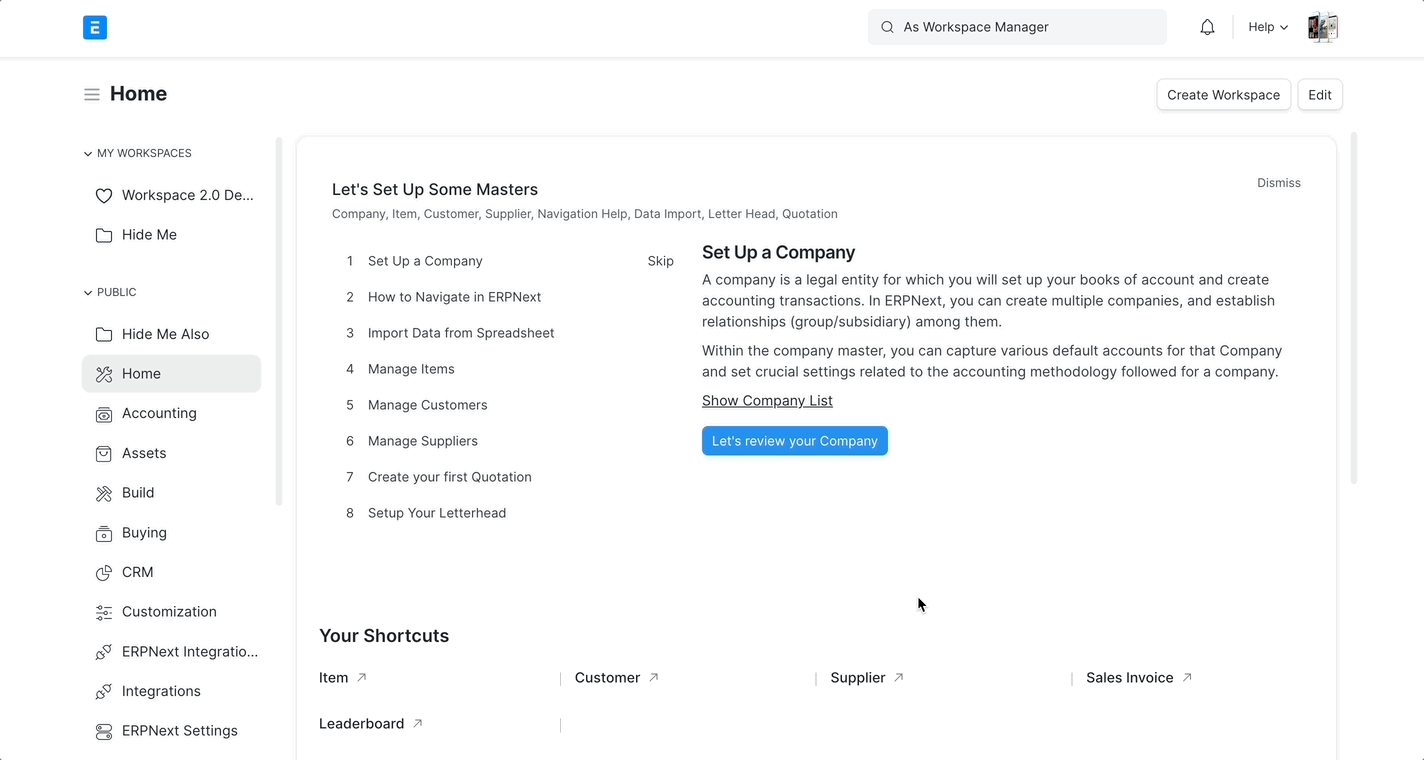Select the Home workspace in the sidebar
Image resolution: width=1424 pixels, height=760 pixels.
141,373
